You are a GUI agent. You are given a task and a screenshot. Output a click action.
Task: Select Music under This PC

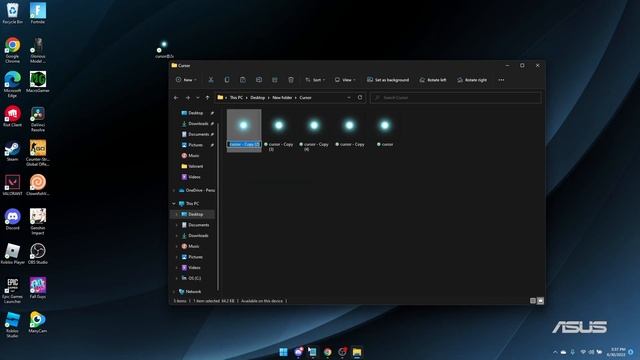pyautogui.click(x=193, y=246)
